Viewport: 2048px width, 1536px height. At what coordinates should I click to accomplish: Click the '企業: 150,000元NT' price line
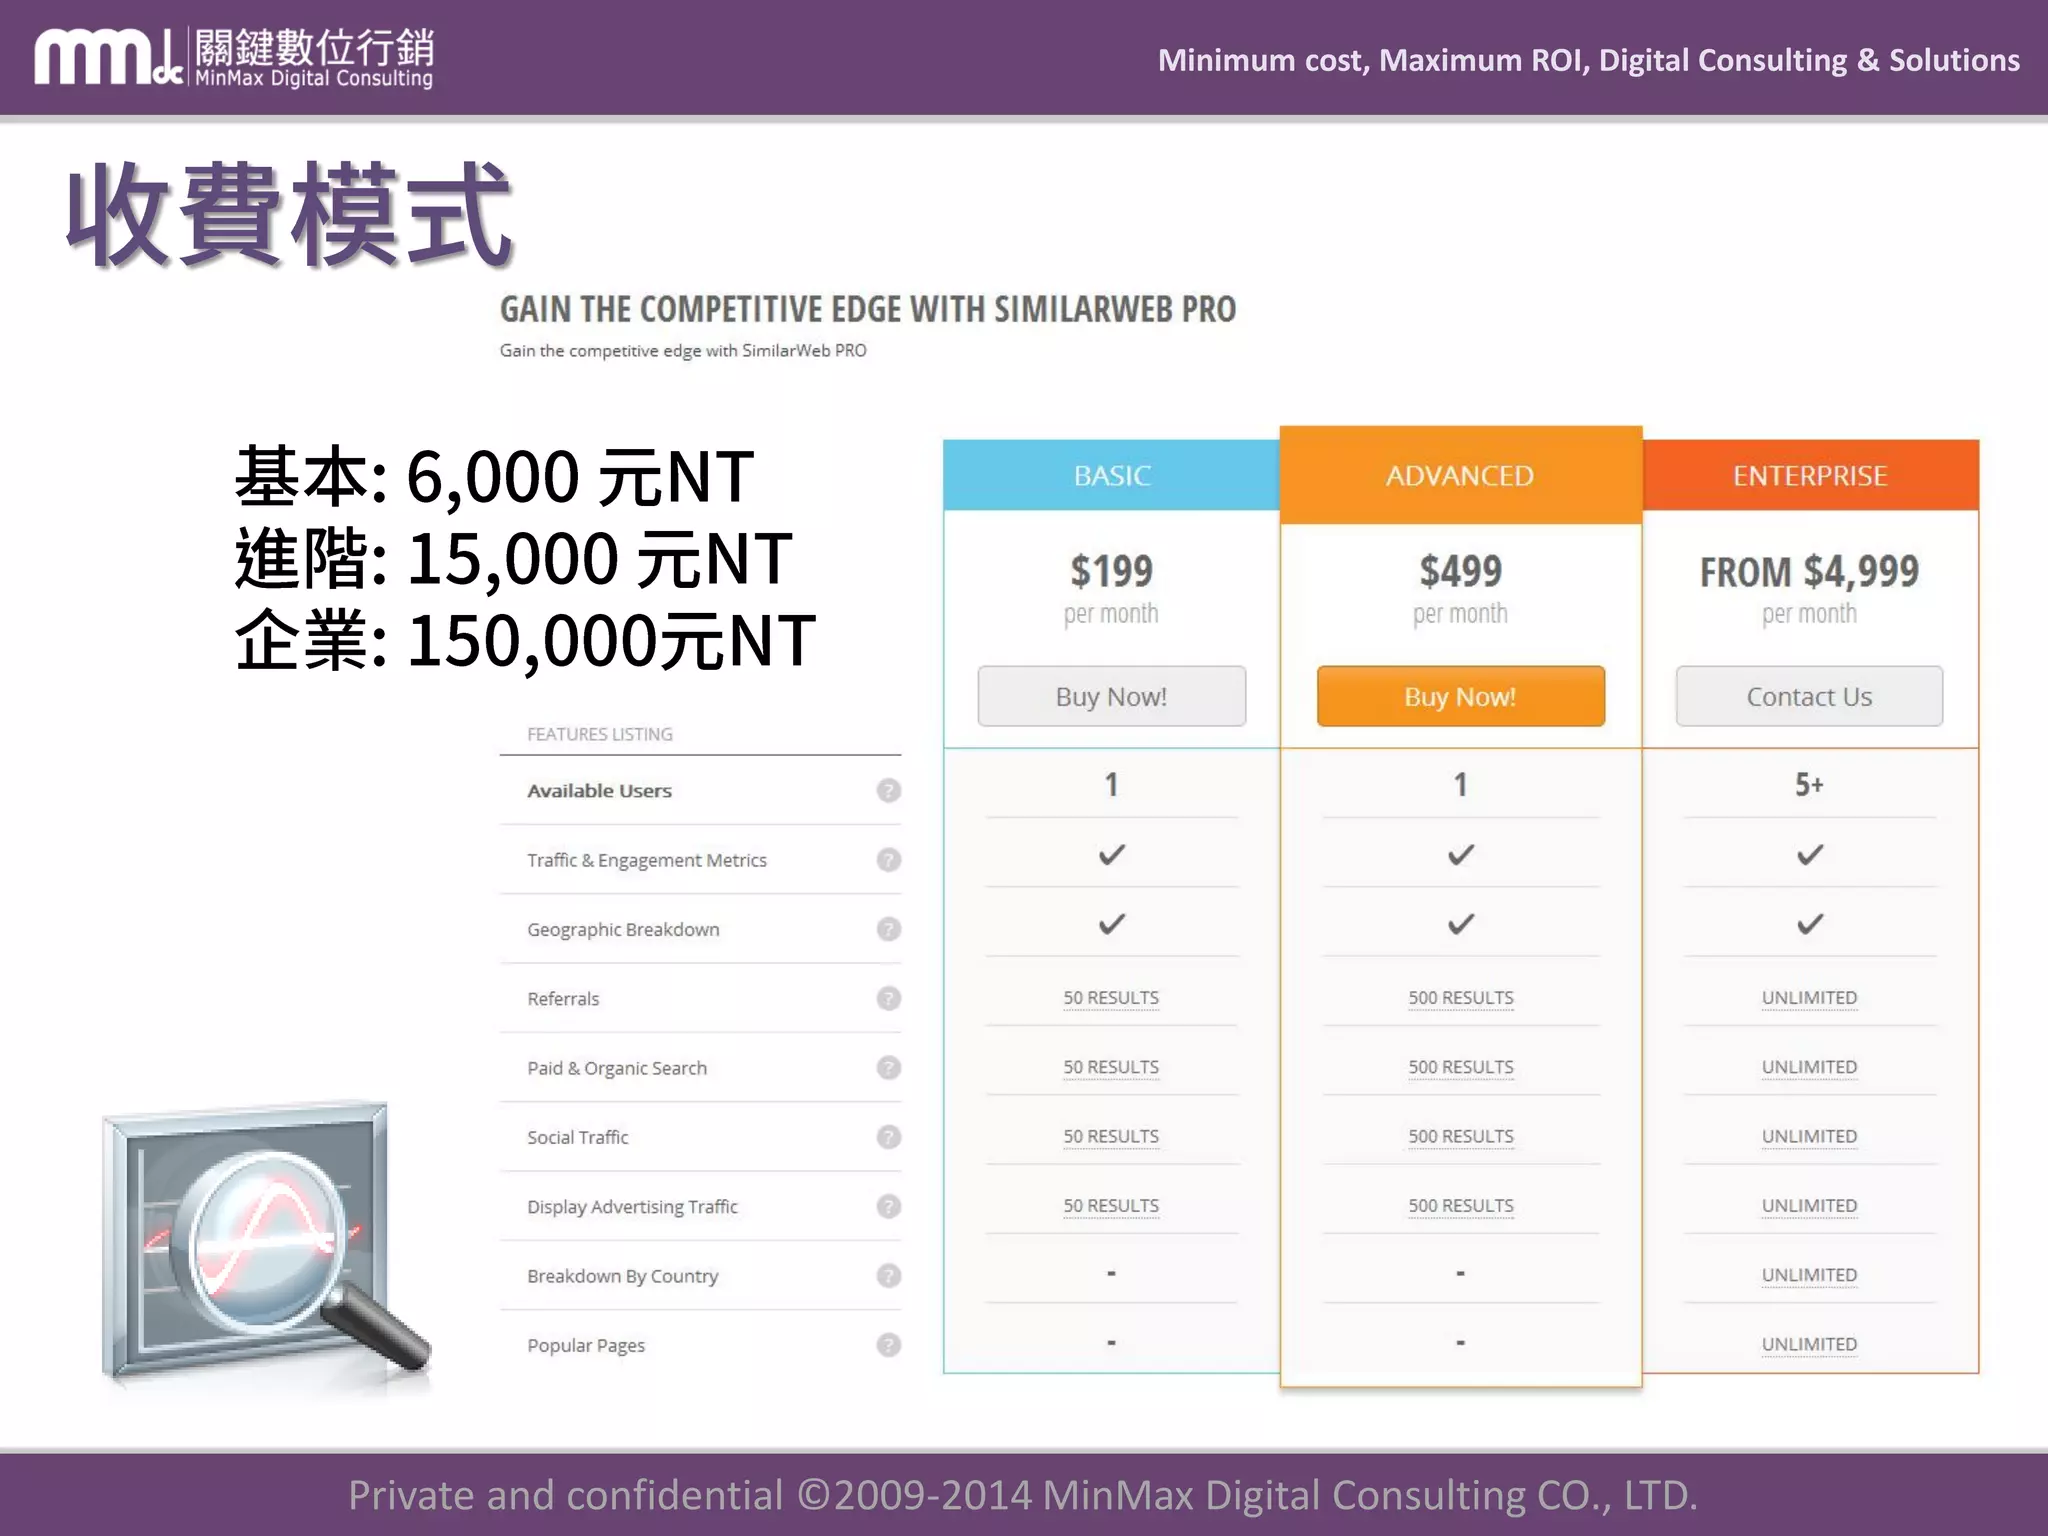[x=525, y=640]
